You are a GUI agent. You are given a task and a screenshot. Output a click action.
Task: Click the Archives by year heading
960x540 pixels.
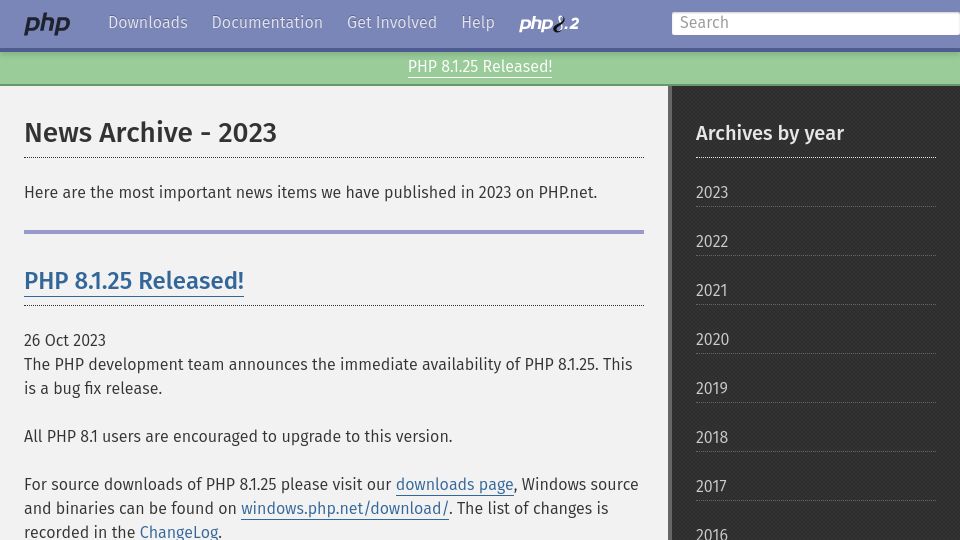pyautogui.click(x=770, y=133)
